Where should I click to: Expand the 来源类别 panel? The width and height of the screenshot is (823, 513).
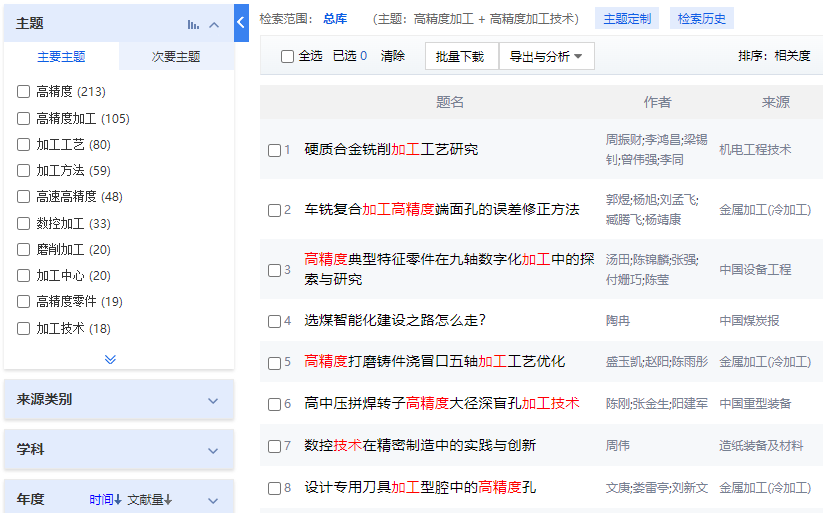click(213, 401)
